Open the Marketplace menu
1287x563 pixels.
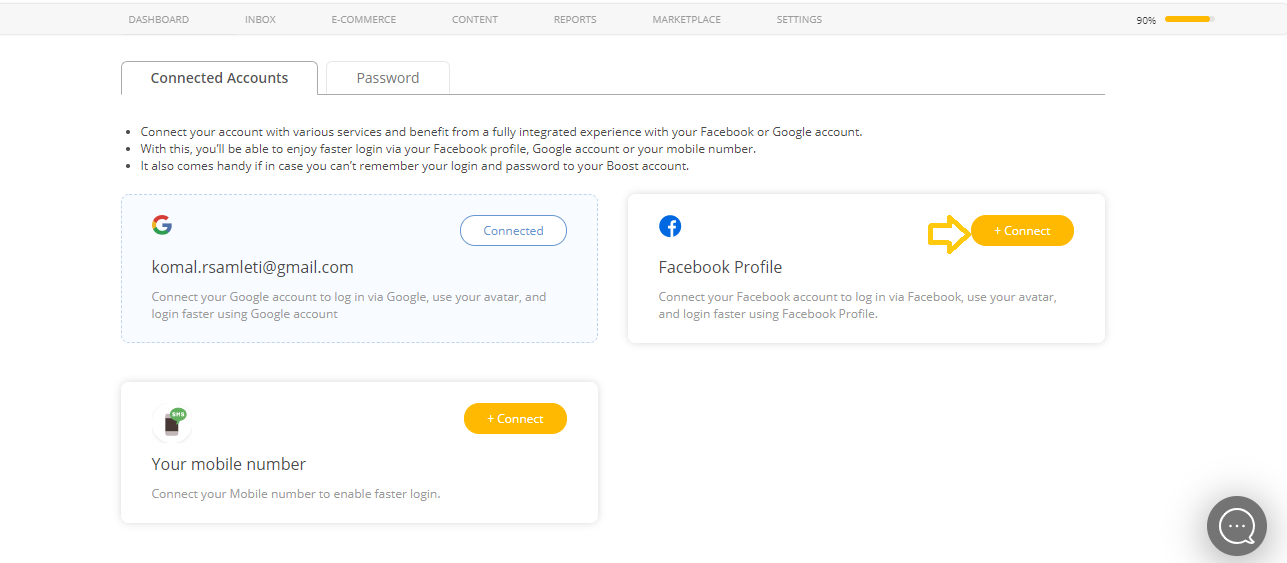click(x=686, y=20)
